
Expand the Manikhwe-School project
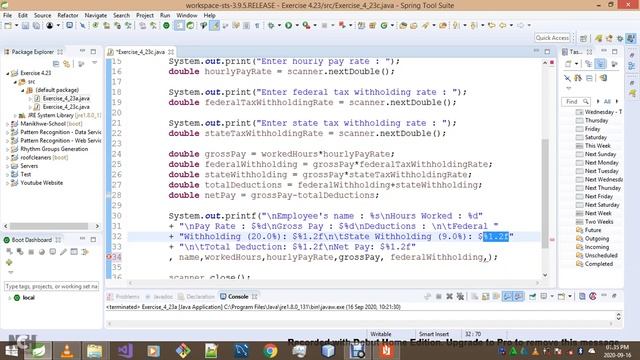[x=8, y=124]
